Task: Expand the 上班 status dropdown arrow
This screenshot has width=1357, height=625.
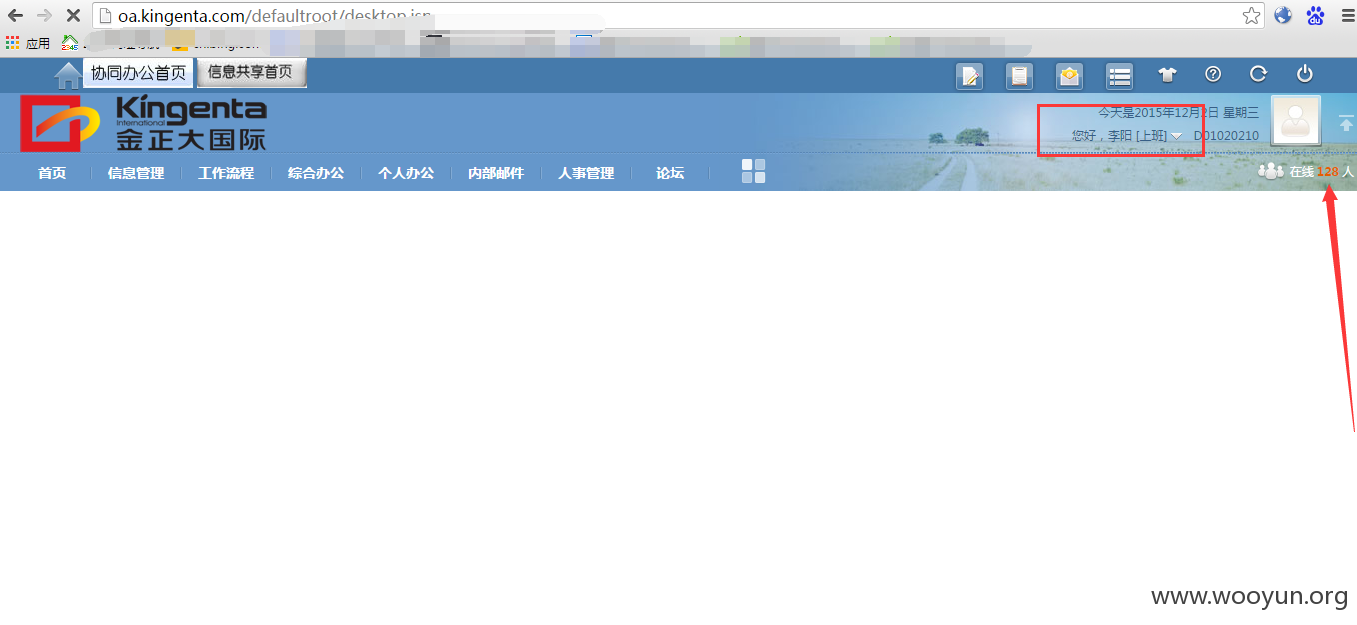Action: click(x=1177, y=136)
